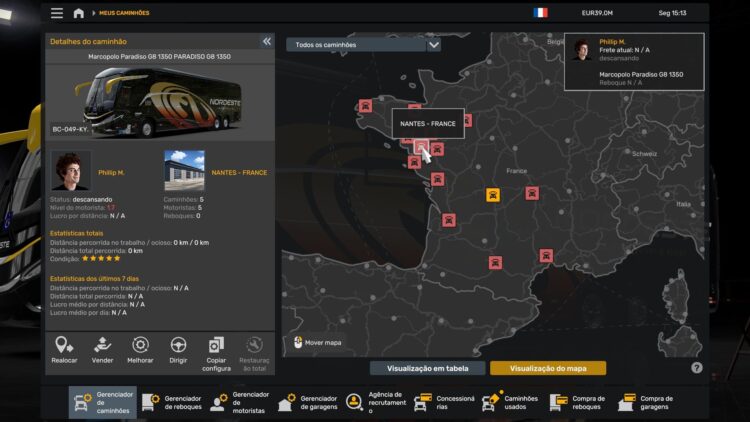The image size is (750, 422).
Task: Open the help question mark icon
Action: coord(696,367)
